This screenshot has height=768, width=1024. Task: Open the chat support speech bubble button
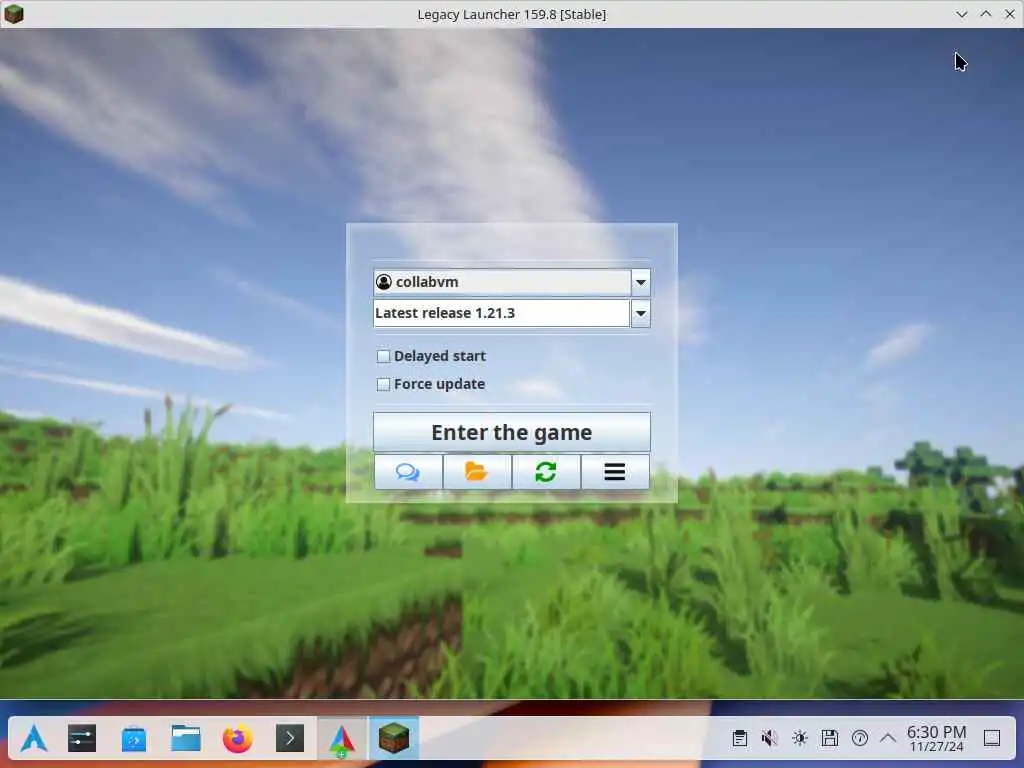coord(408,472)
